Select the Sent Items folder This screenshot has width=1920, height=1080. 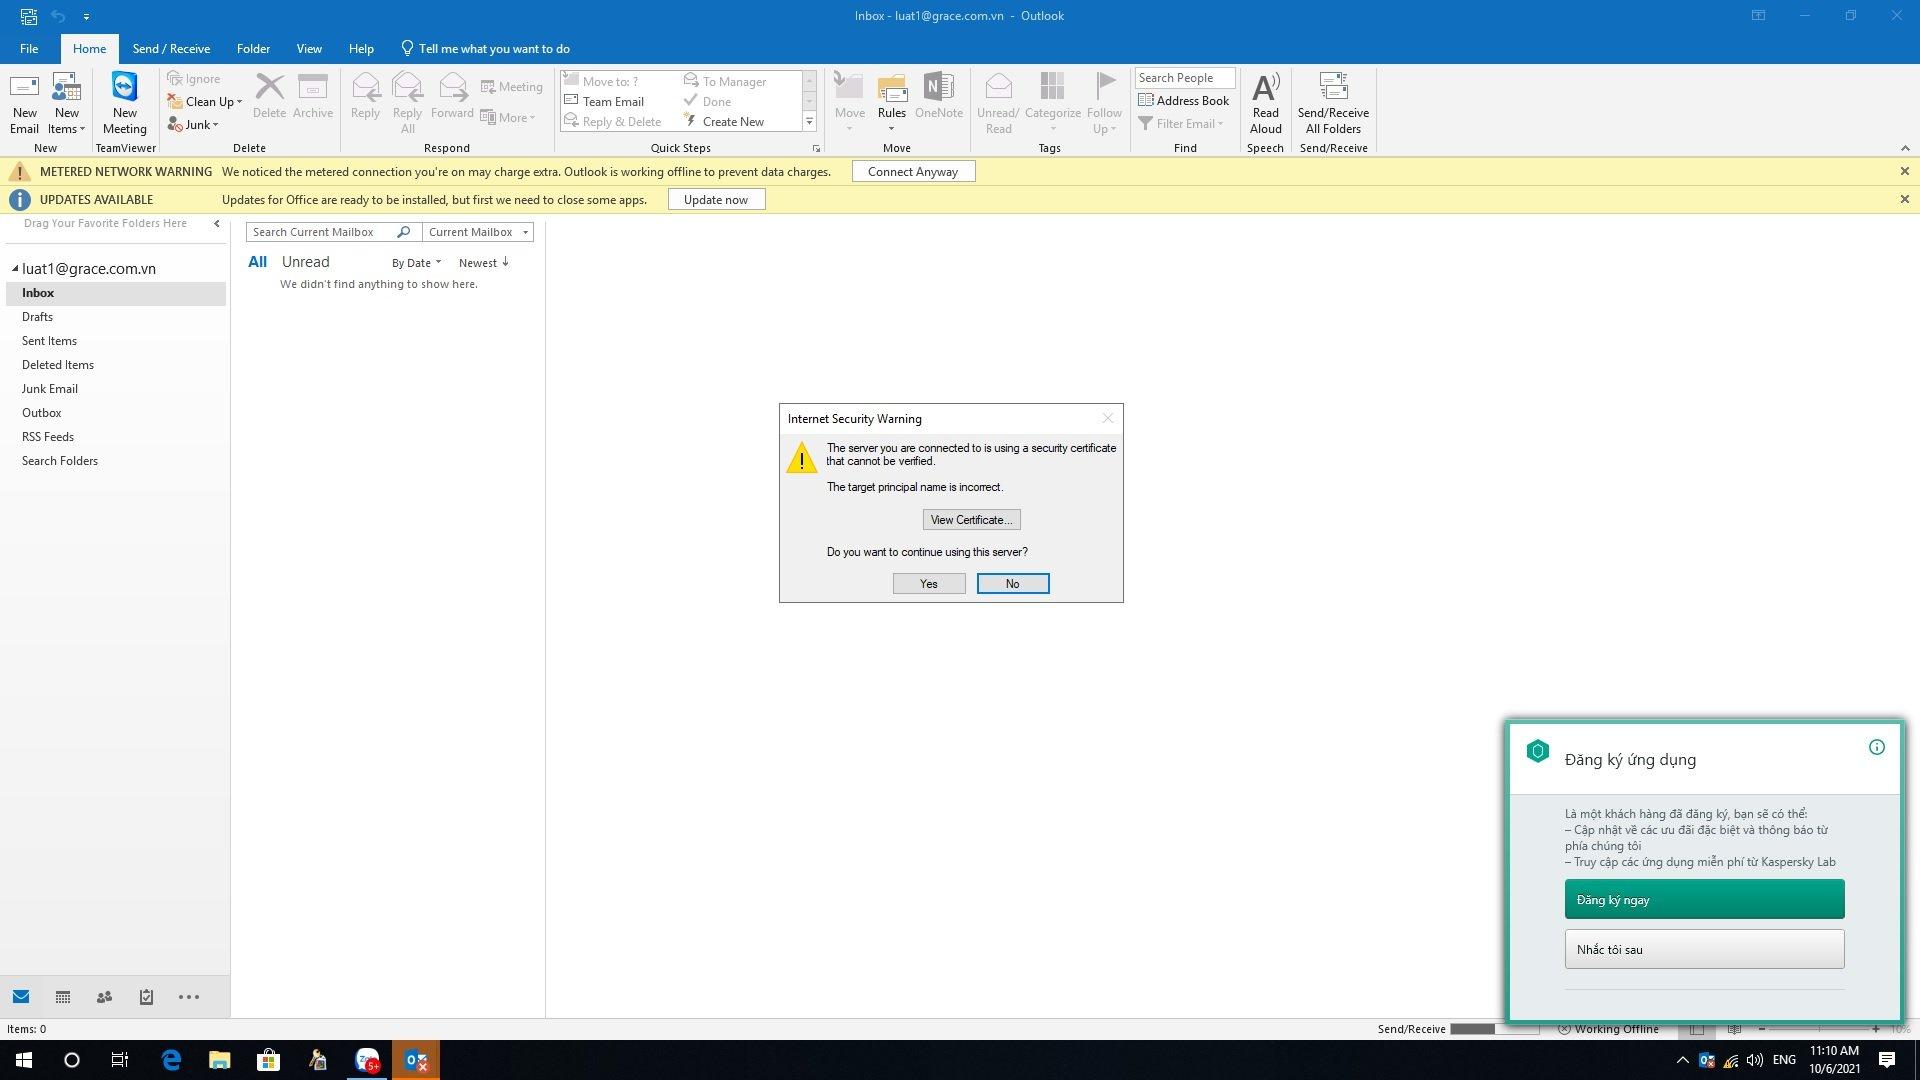click(x=116, y=341)
